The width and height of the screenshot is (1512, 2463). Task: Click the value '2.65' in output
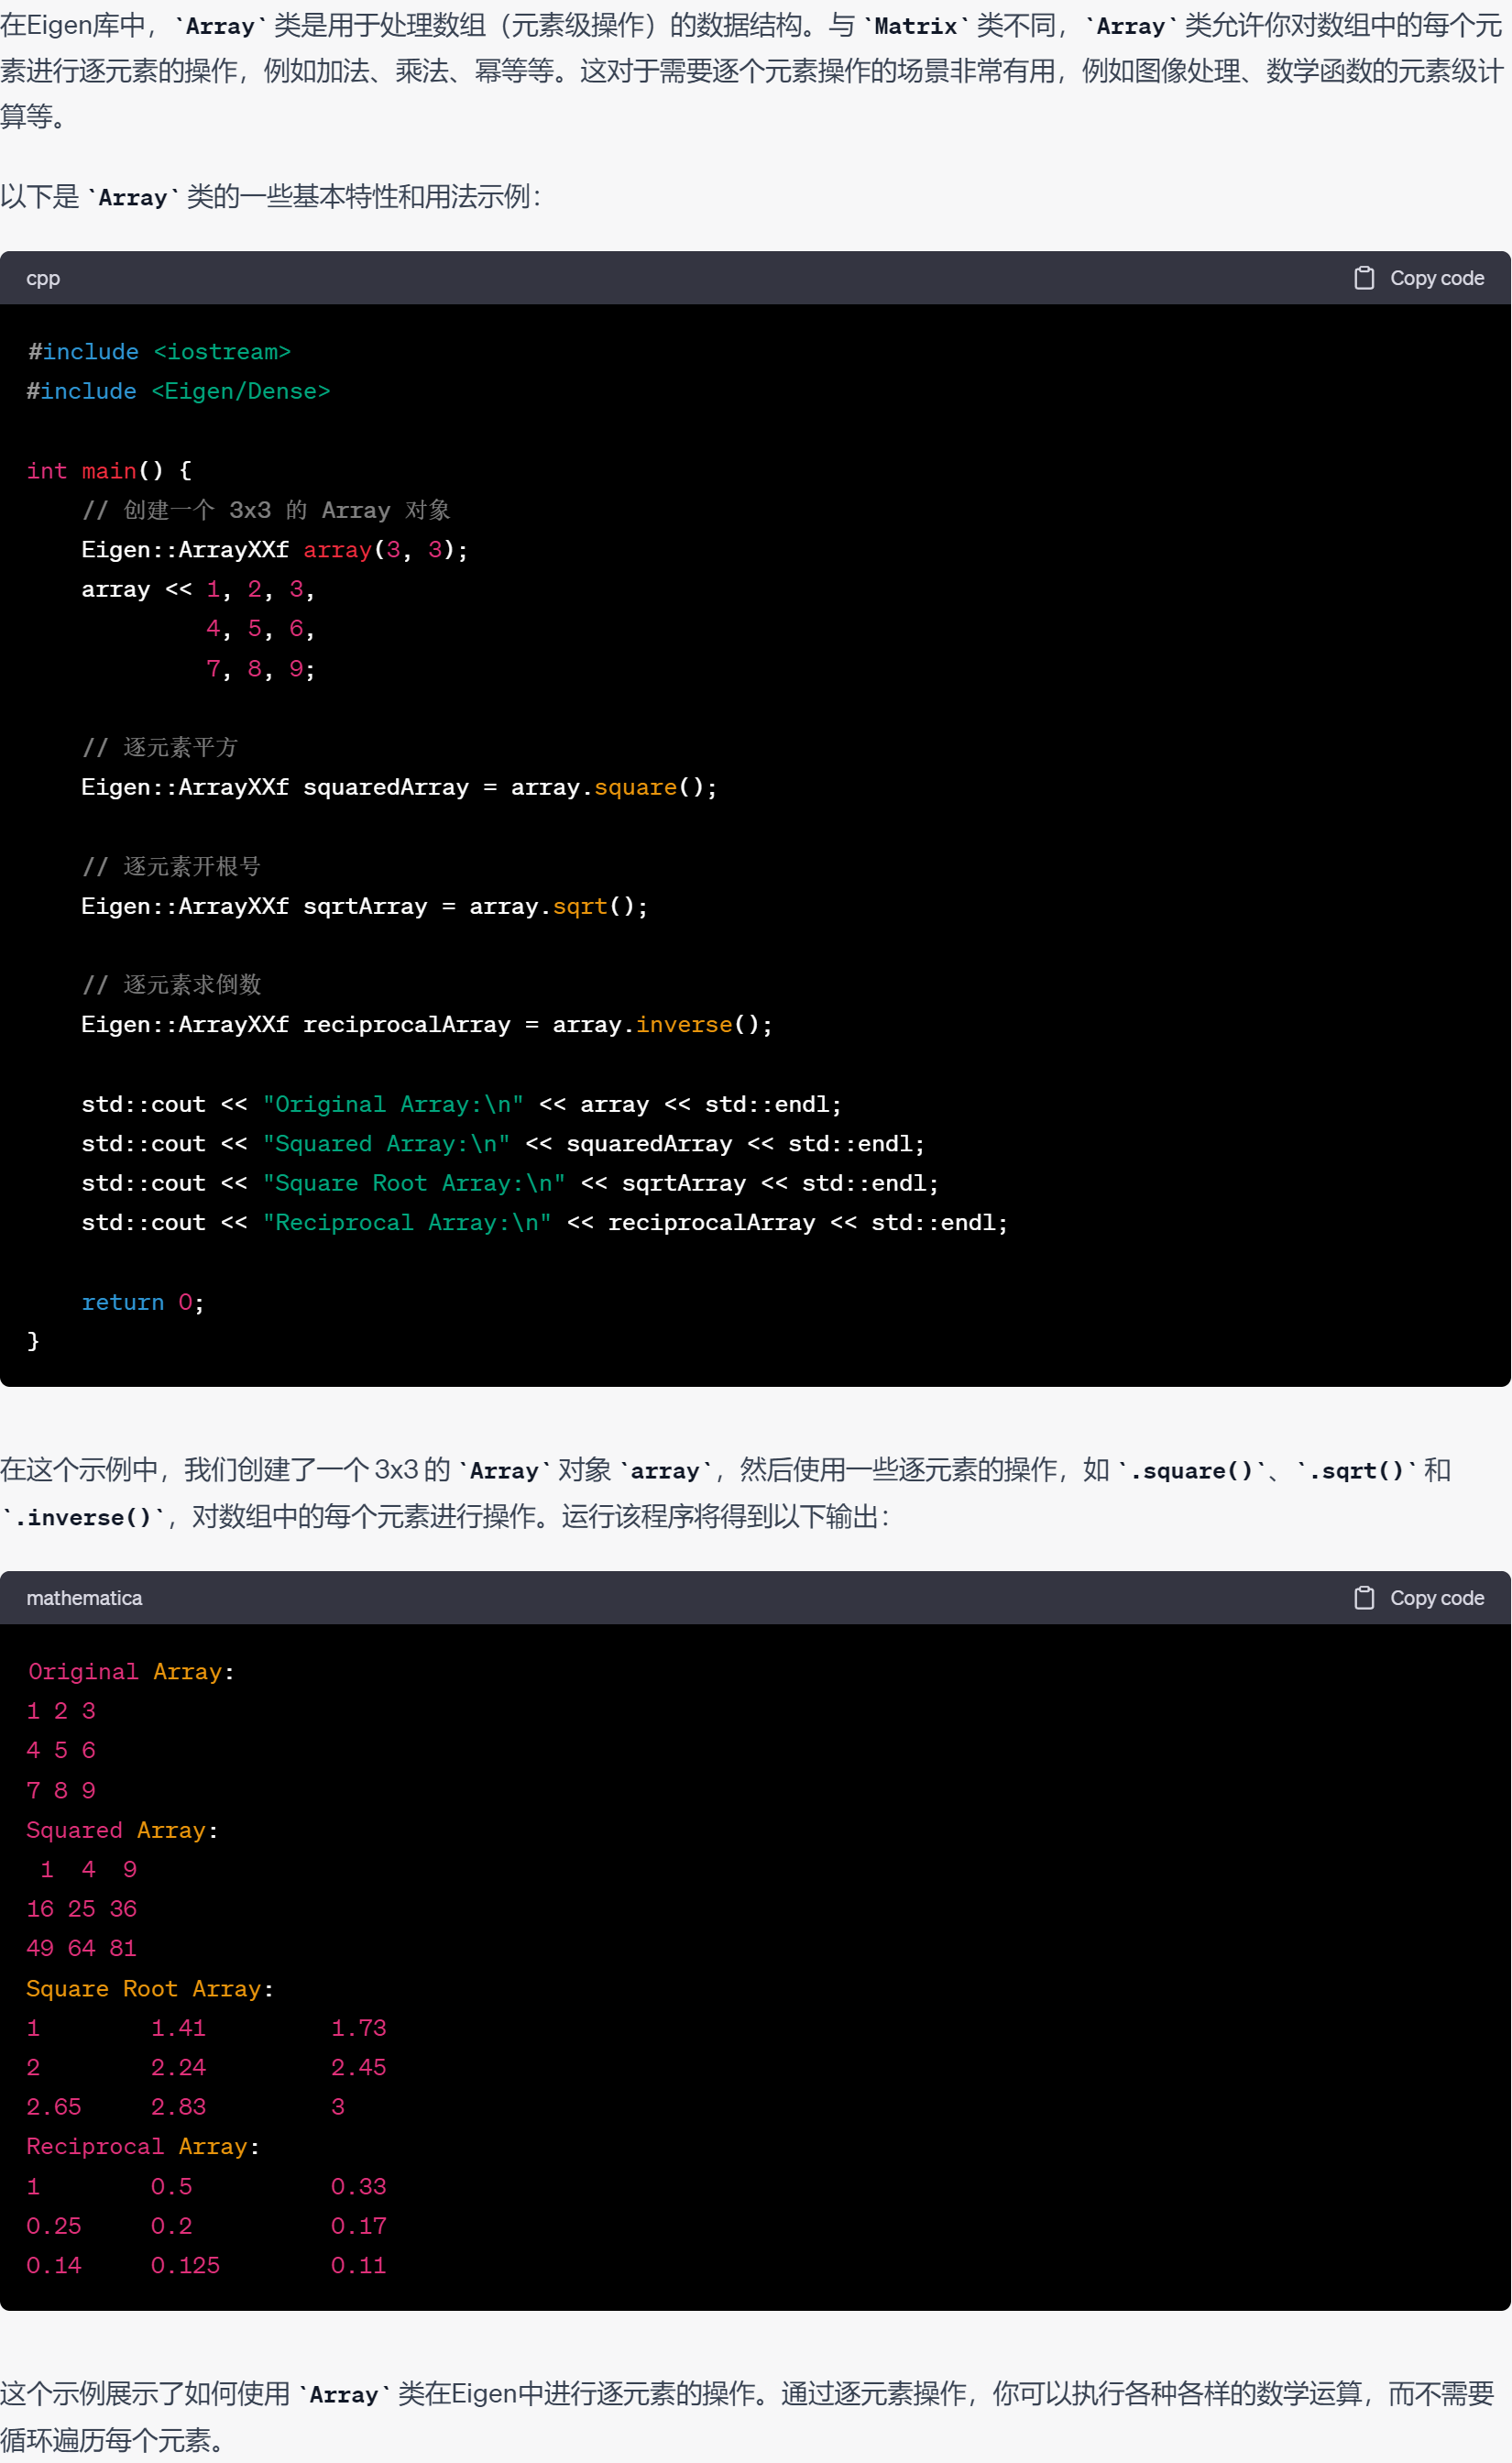coord(54,2107)
